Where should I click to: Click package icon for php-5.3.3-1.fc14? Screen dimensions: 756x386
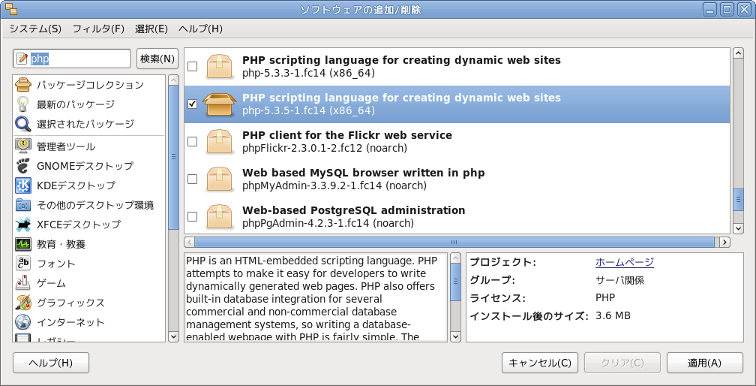click(220, 67)
